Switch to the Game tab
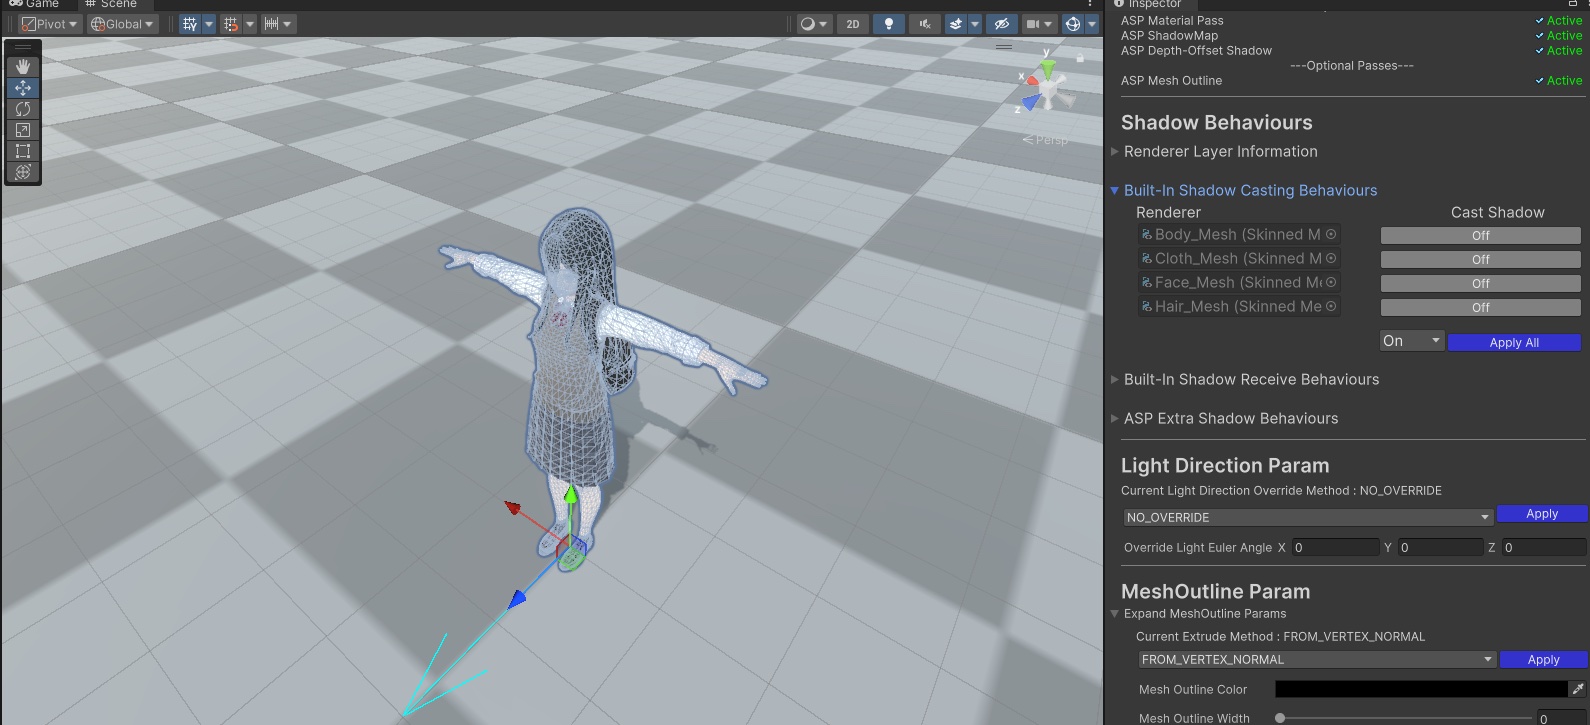 click(34, 4)
